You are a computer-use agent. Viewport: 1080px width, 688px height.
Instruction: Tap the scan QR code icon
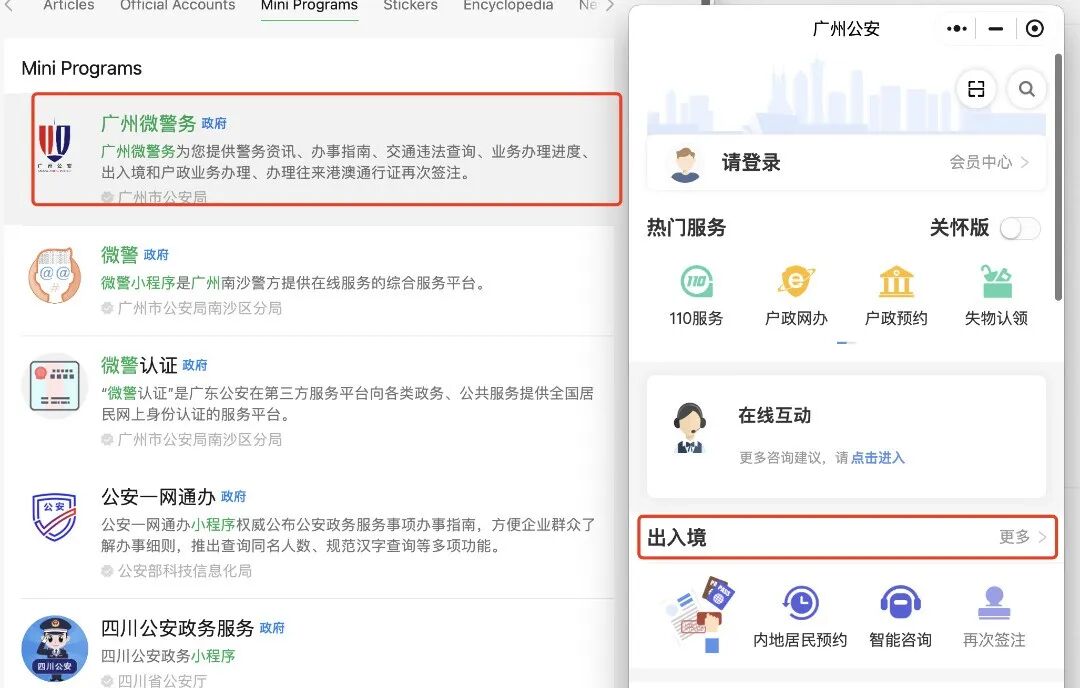point(976,89)
